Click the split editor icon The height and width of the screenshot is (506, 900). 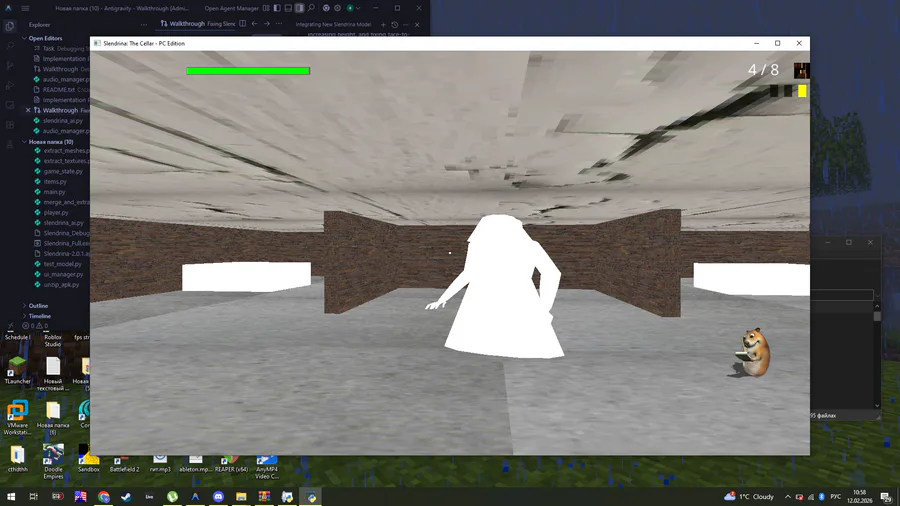(x=243, y=24)
